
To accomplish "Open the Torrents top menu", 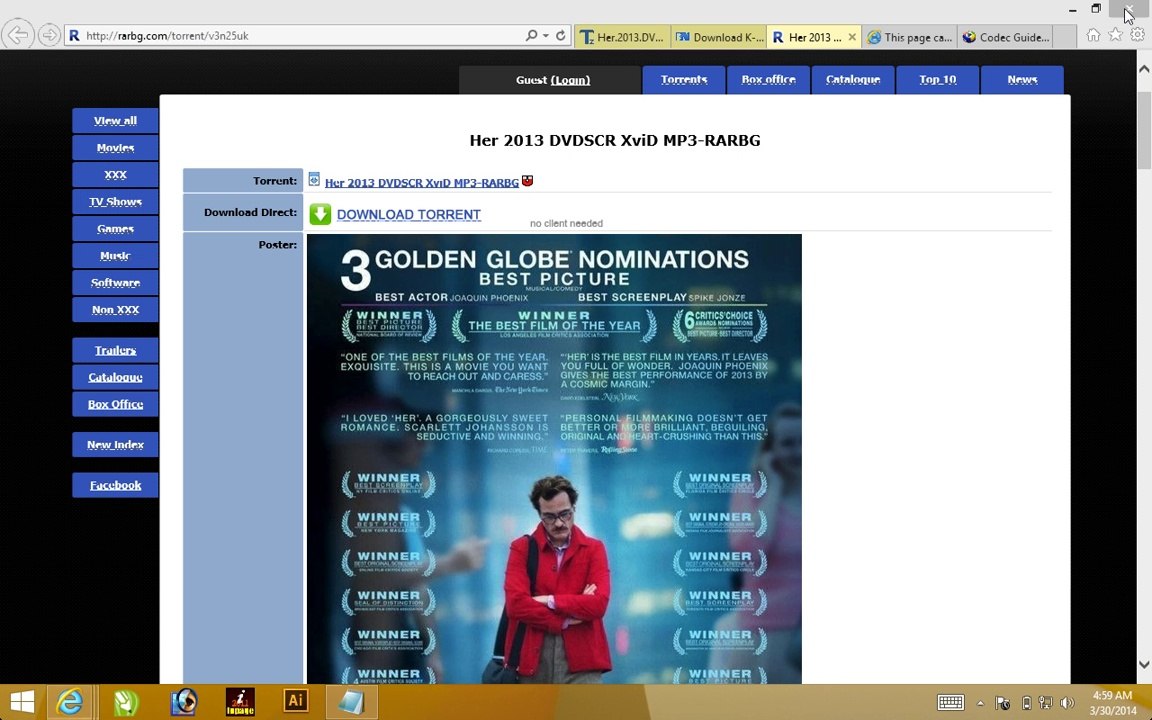I will tap(683, 79).
